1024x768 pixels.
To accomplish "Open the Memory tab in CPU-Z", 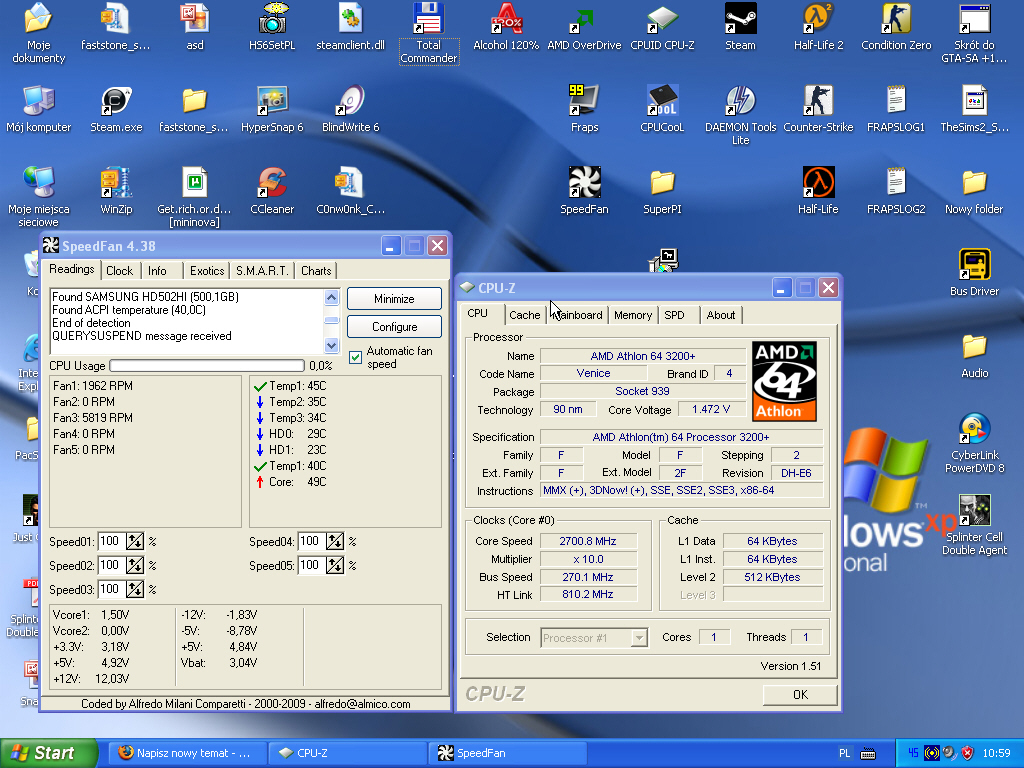I will point(632,315).
